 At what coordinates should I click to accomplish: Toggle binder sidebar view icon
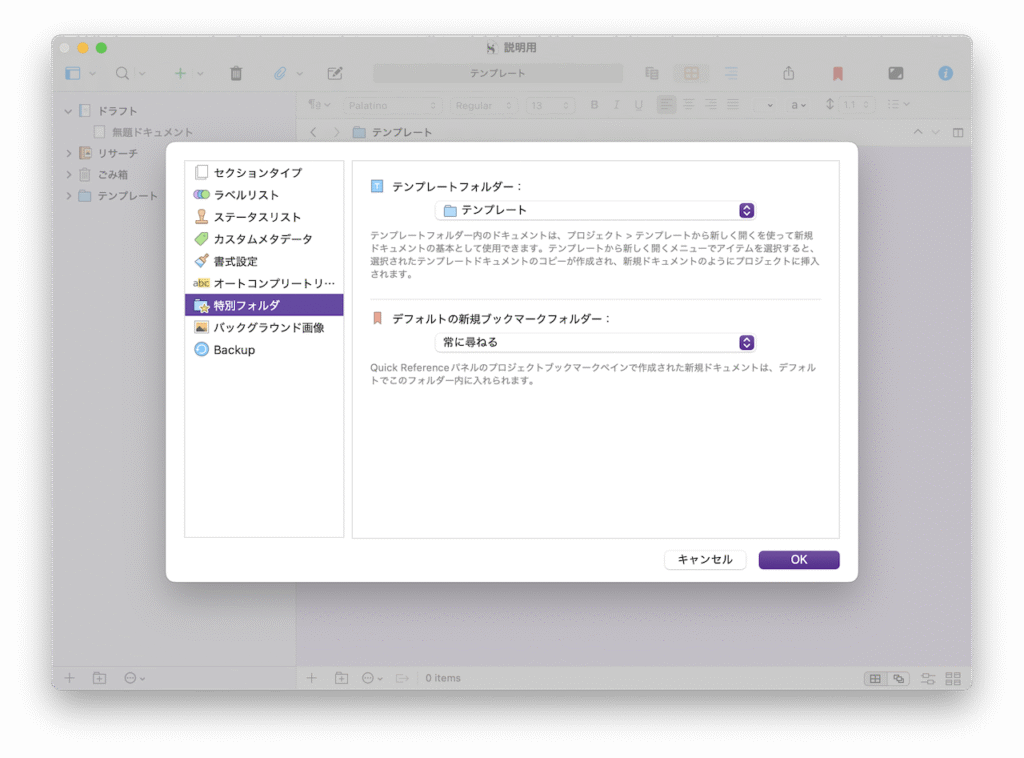[x=72, y=73]
